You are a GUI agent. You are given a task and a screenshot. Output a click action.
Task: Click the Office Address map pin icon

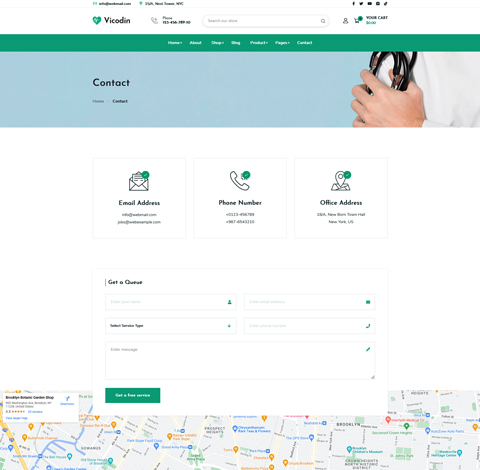[341, 181]
